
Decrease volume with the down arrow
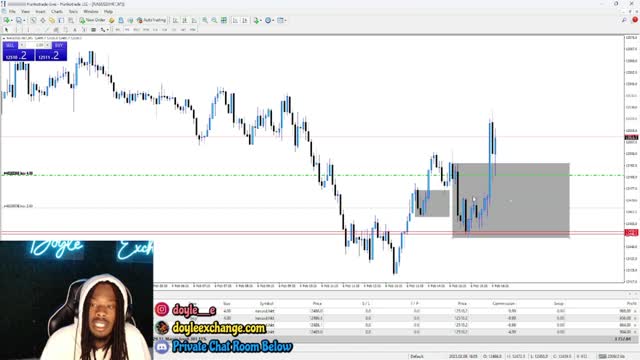22,45
